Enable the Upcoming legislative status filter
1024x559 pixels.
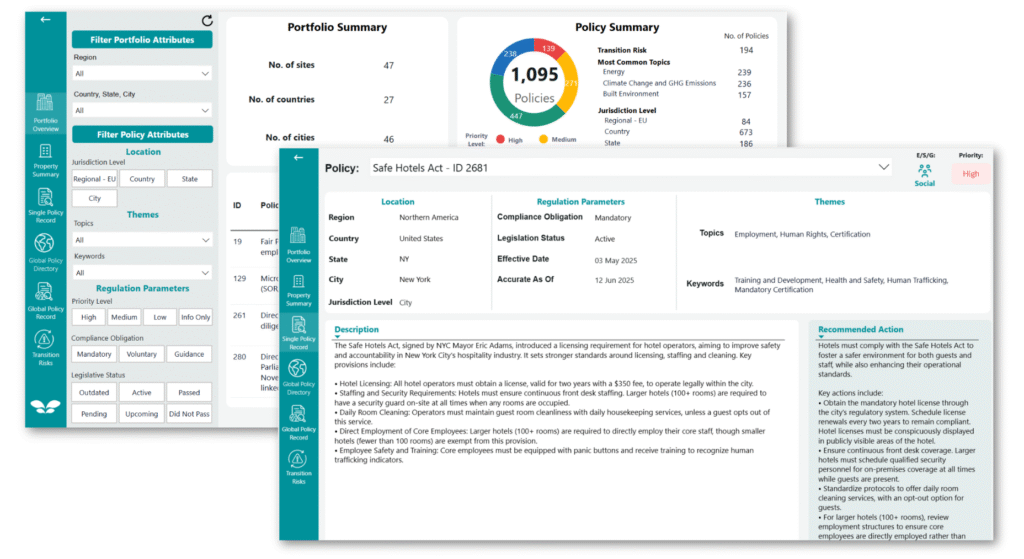[x=141, y=413]
